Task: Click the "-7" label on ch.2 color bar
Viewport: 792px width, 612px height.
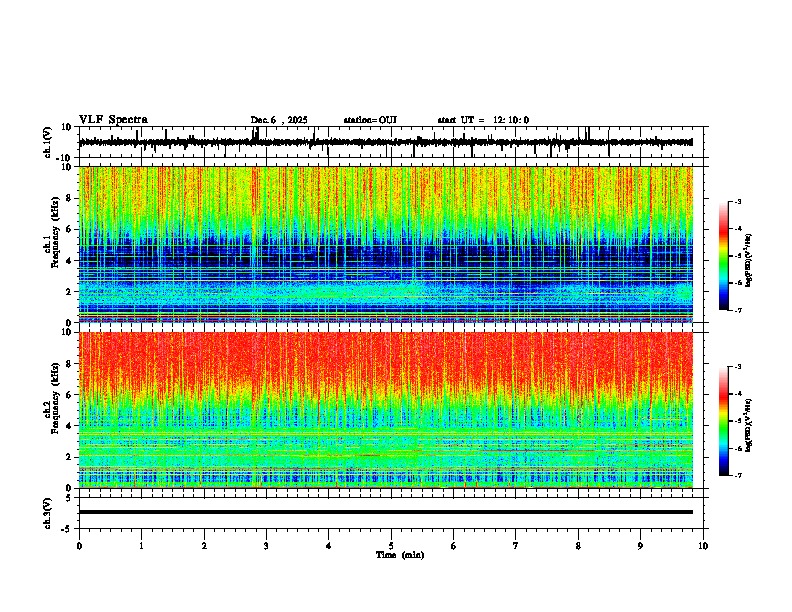Action: pos(737,475)
